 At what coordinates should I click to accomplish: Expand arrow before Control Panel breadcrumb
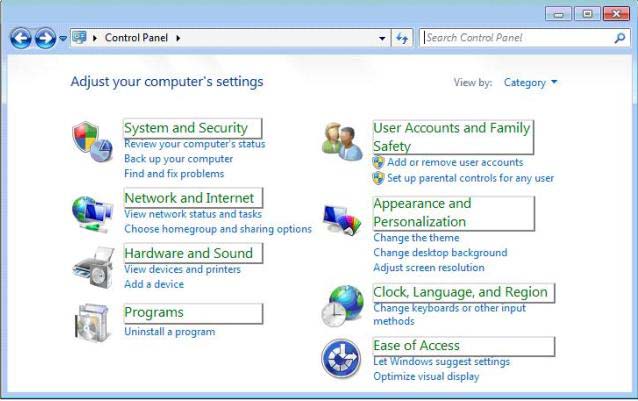coord(95,38)
